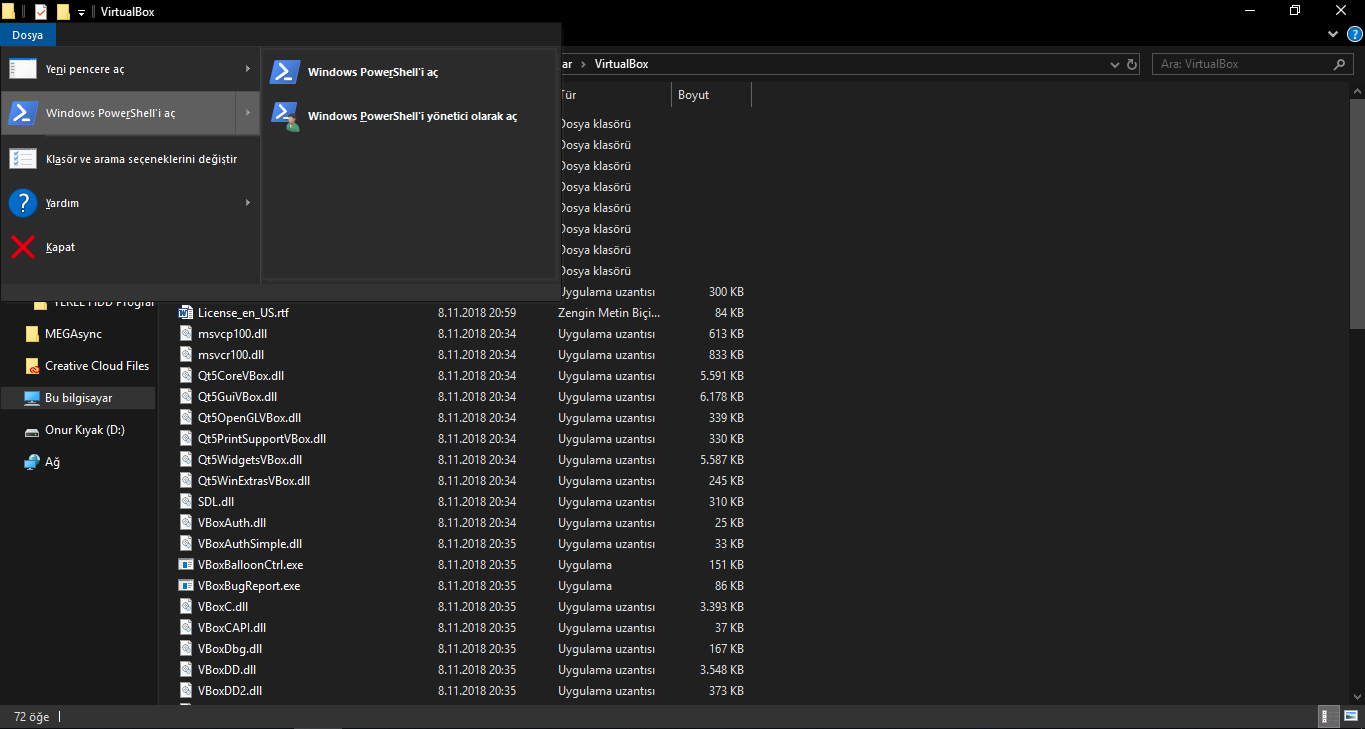The width and height of the screenshot is (1365, 729).
Task: Switch to details view icon in status bar
Action: 1330,716
